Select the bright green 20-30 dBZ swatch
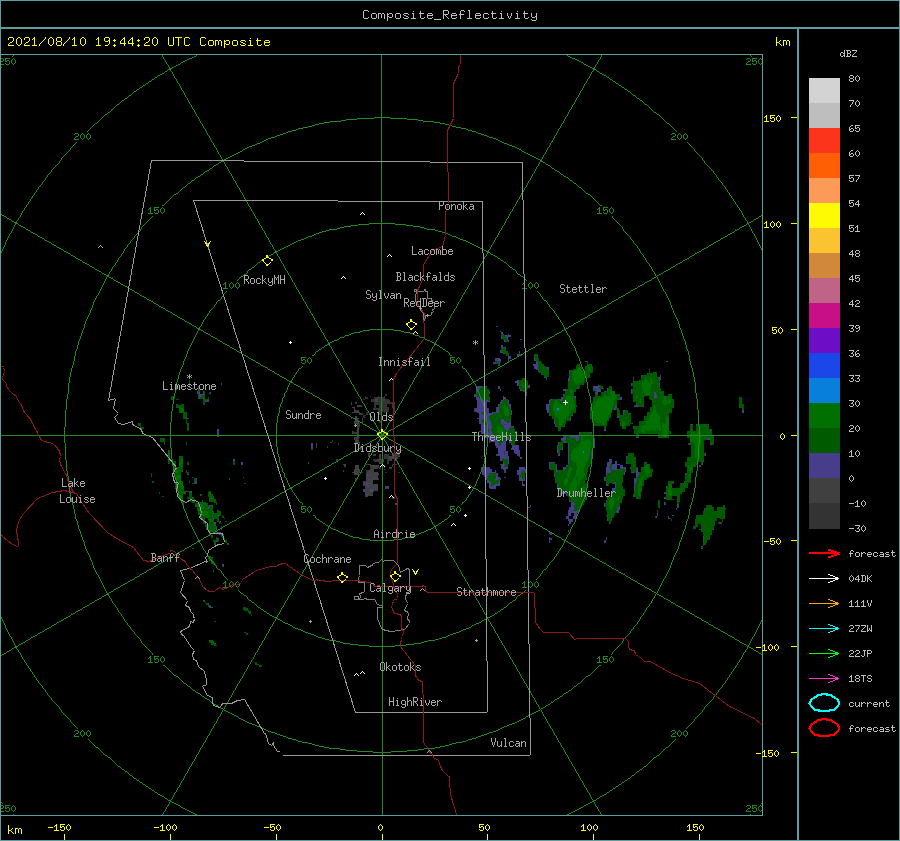The height and width of the screenshot is (841, 900). tap(824, 416)
